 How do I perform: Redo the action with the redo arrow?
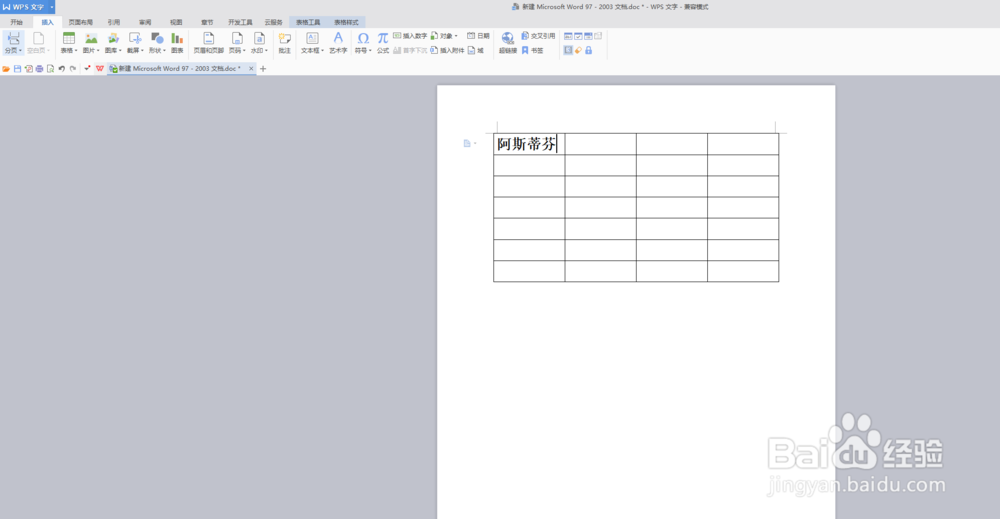(x=73, y=69)
